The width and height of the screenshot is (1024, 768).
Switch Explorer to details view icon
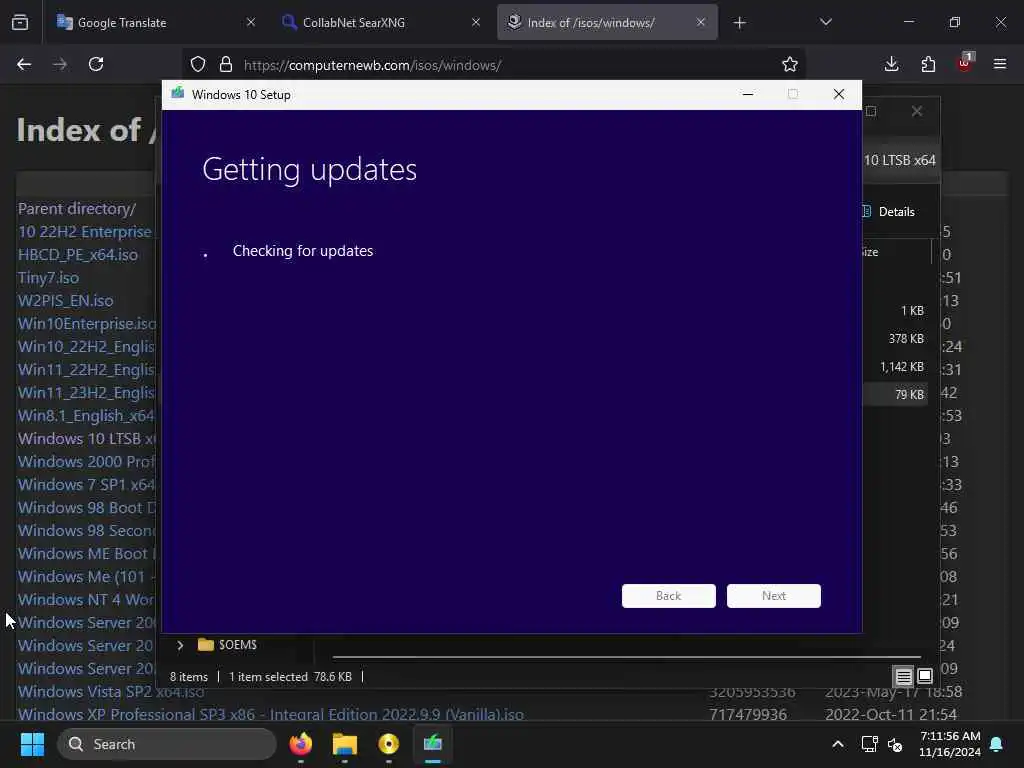coord(903,677)
